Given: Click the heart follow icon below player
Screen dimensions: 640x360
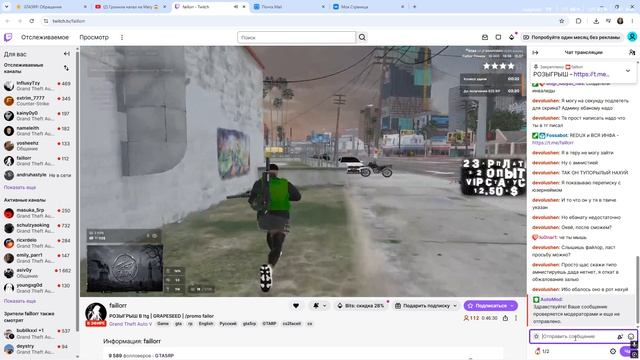Looking at the screenshot, I should 296,306.
